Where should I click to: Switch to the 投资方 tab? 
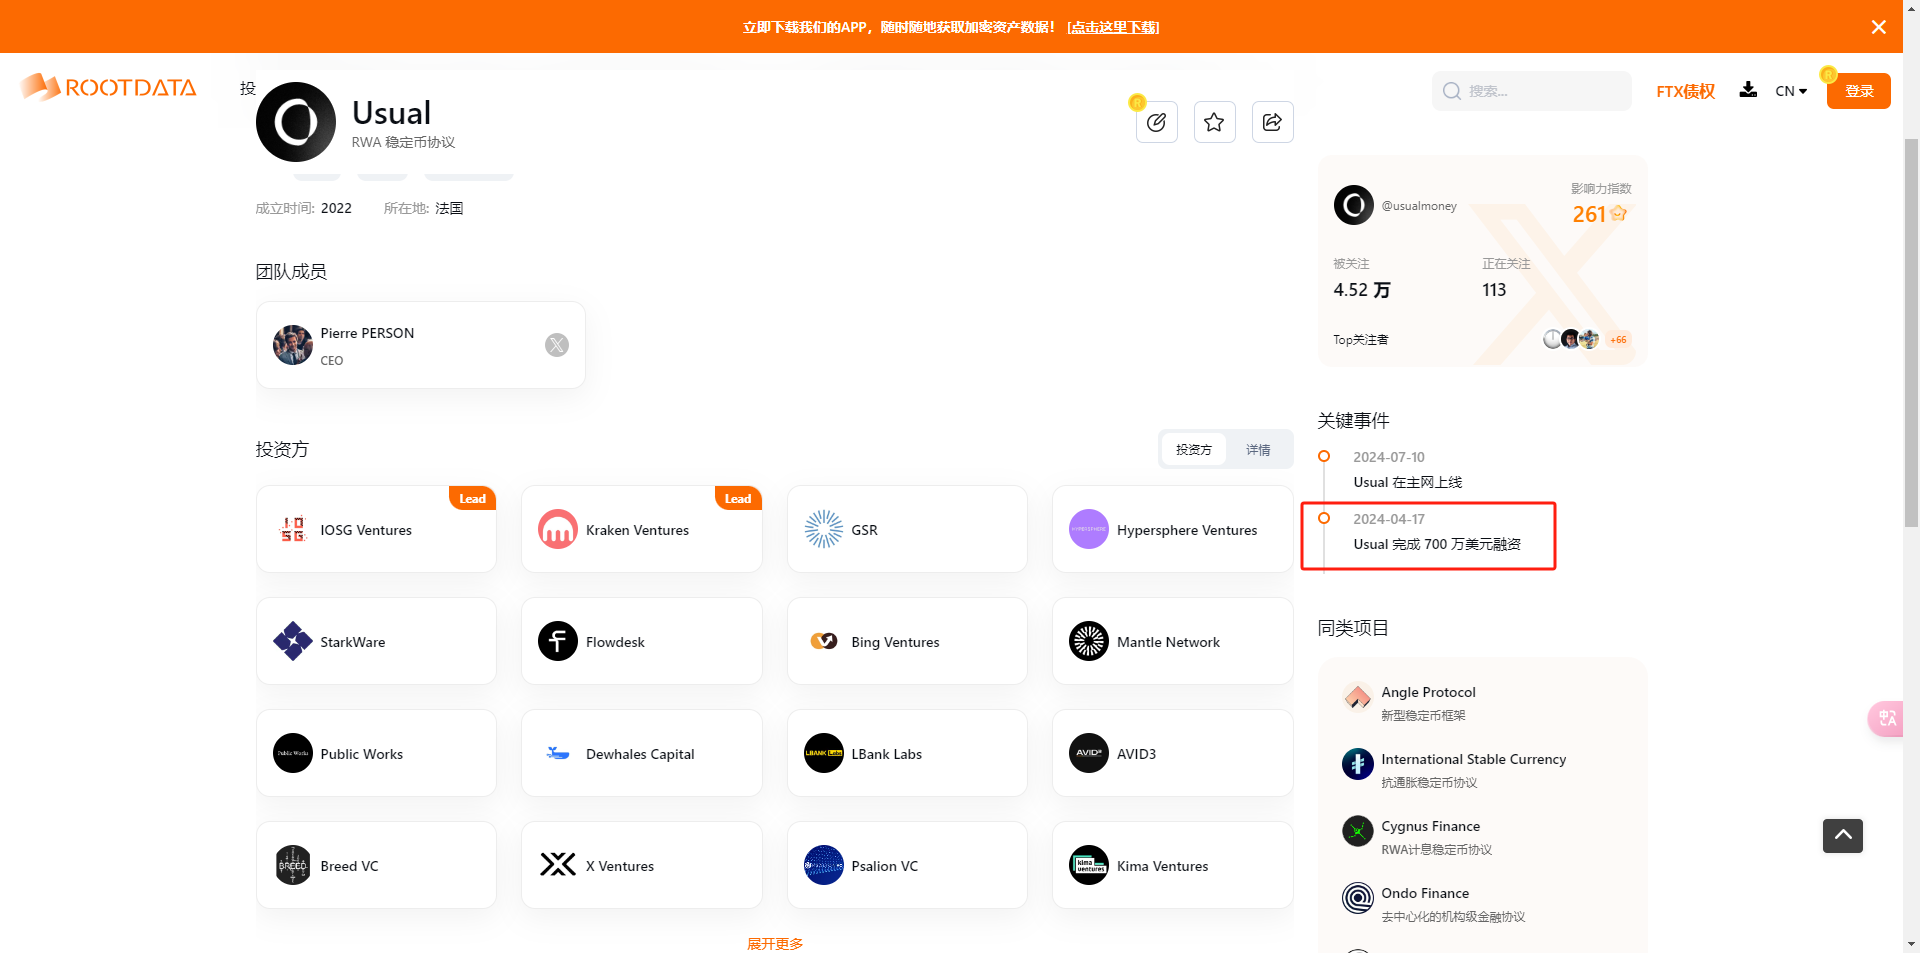pos(1193,450)
